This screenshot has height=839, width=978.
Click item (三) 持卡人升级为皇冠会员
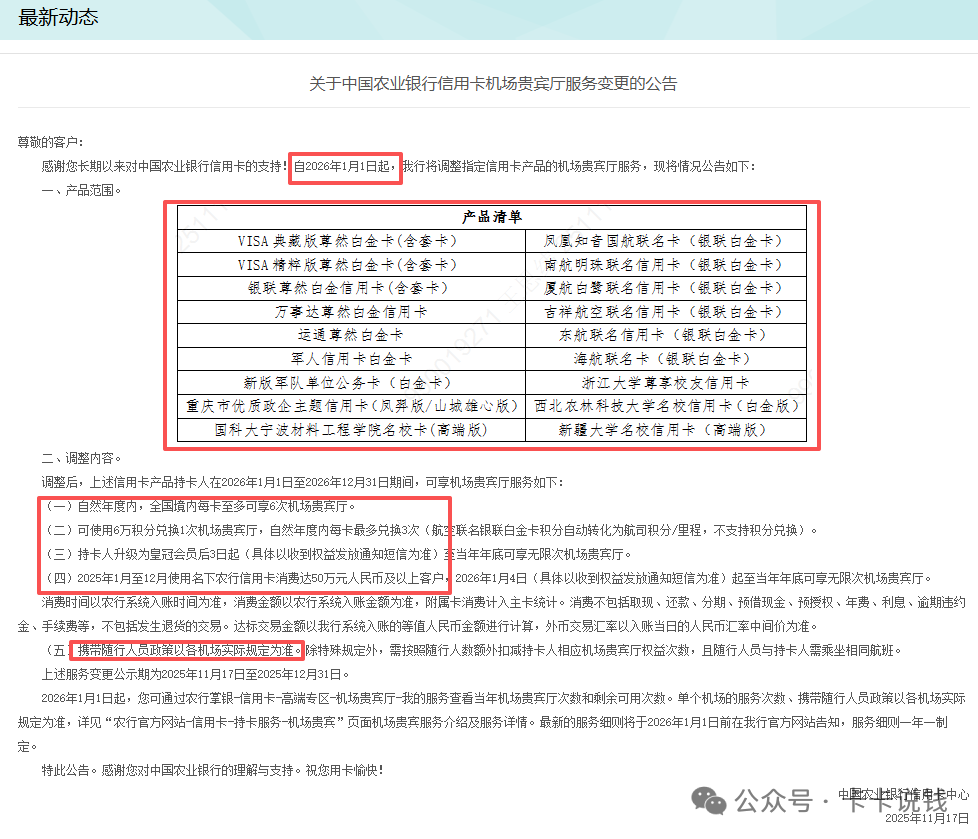(337, 555)
